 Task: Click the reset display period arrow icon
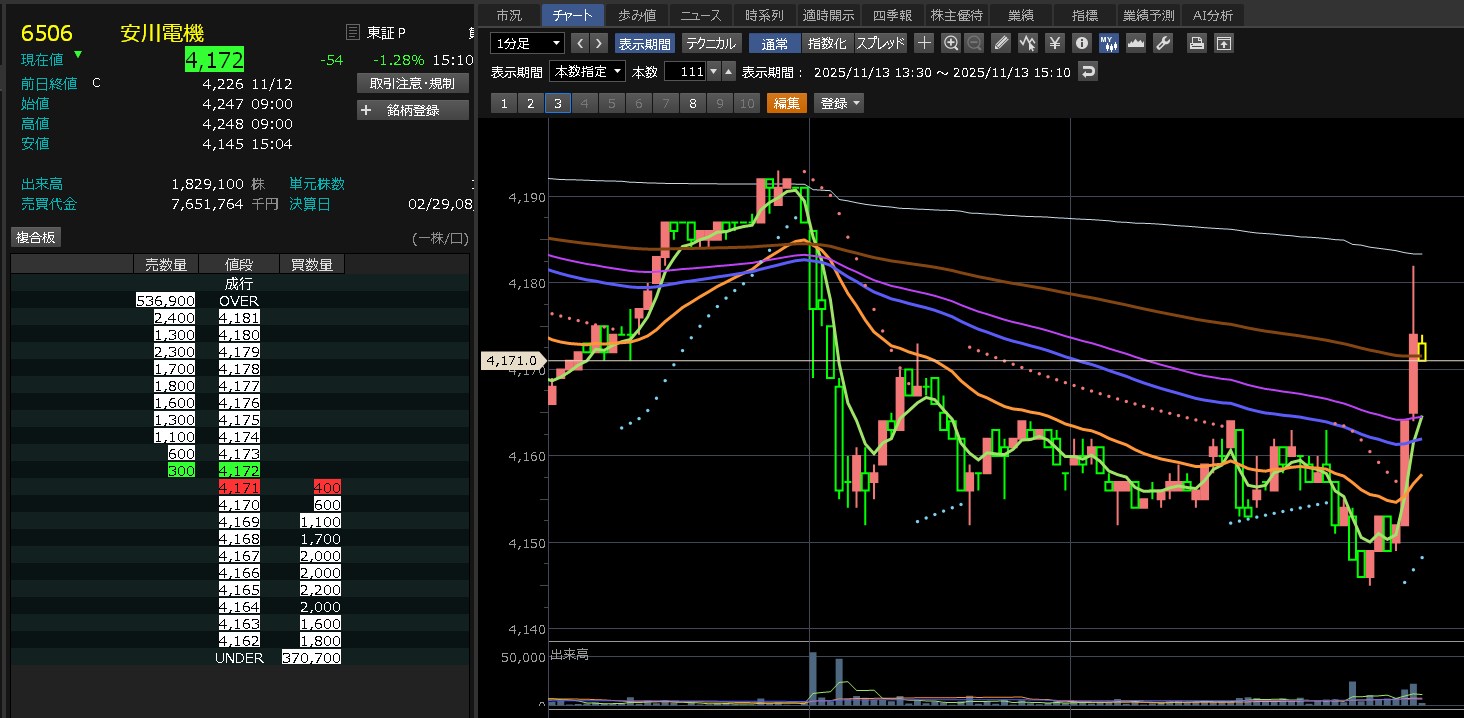(x=1089, y=72)
